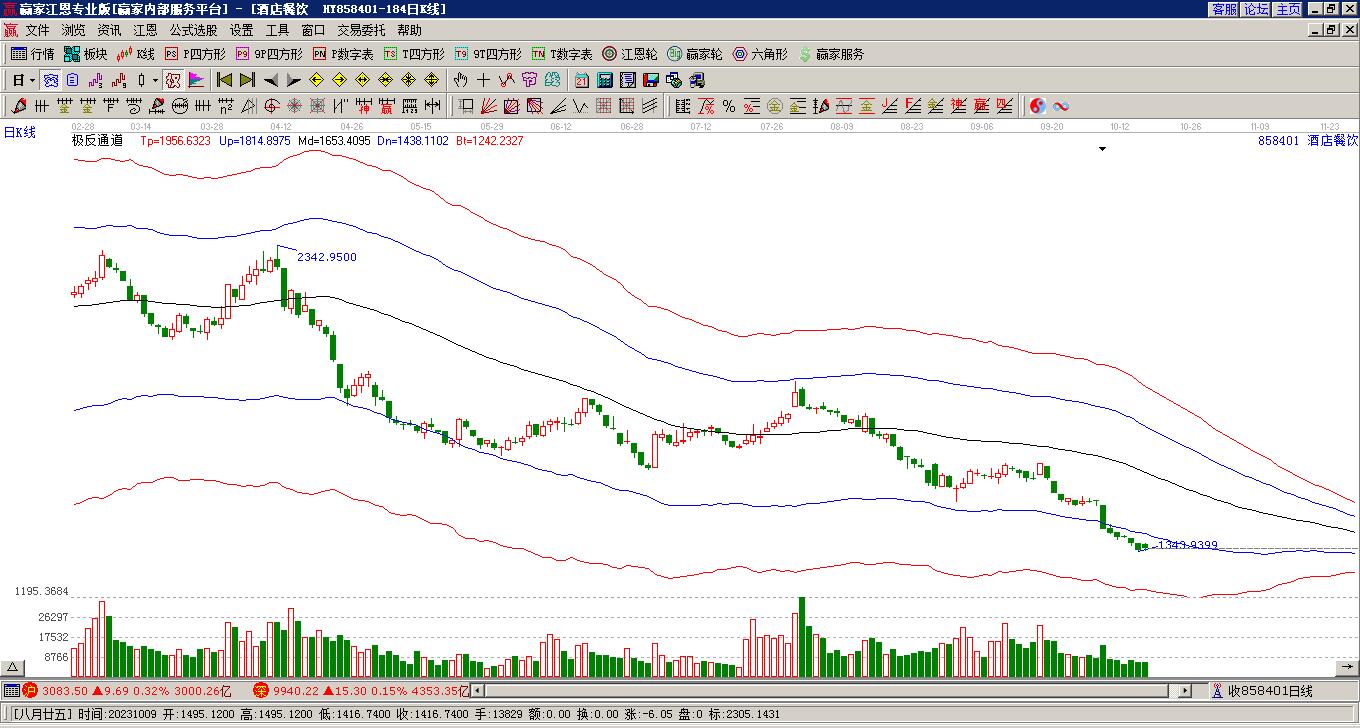Open the 交易委托 menu

(x=361, y=31)
